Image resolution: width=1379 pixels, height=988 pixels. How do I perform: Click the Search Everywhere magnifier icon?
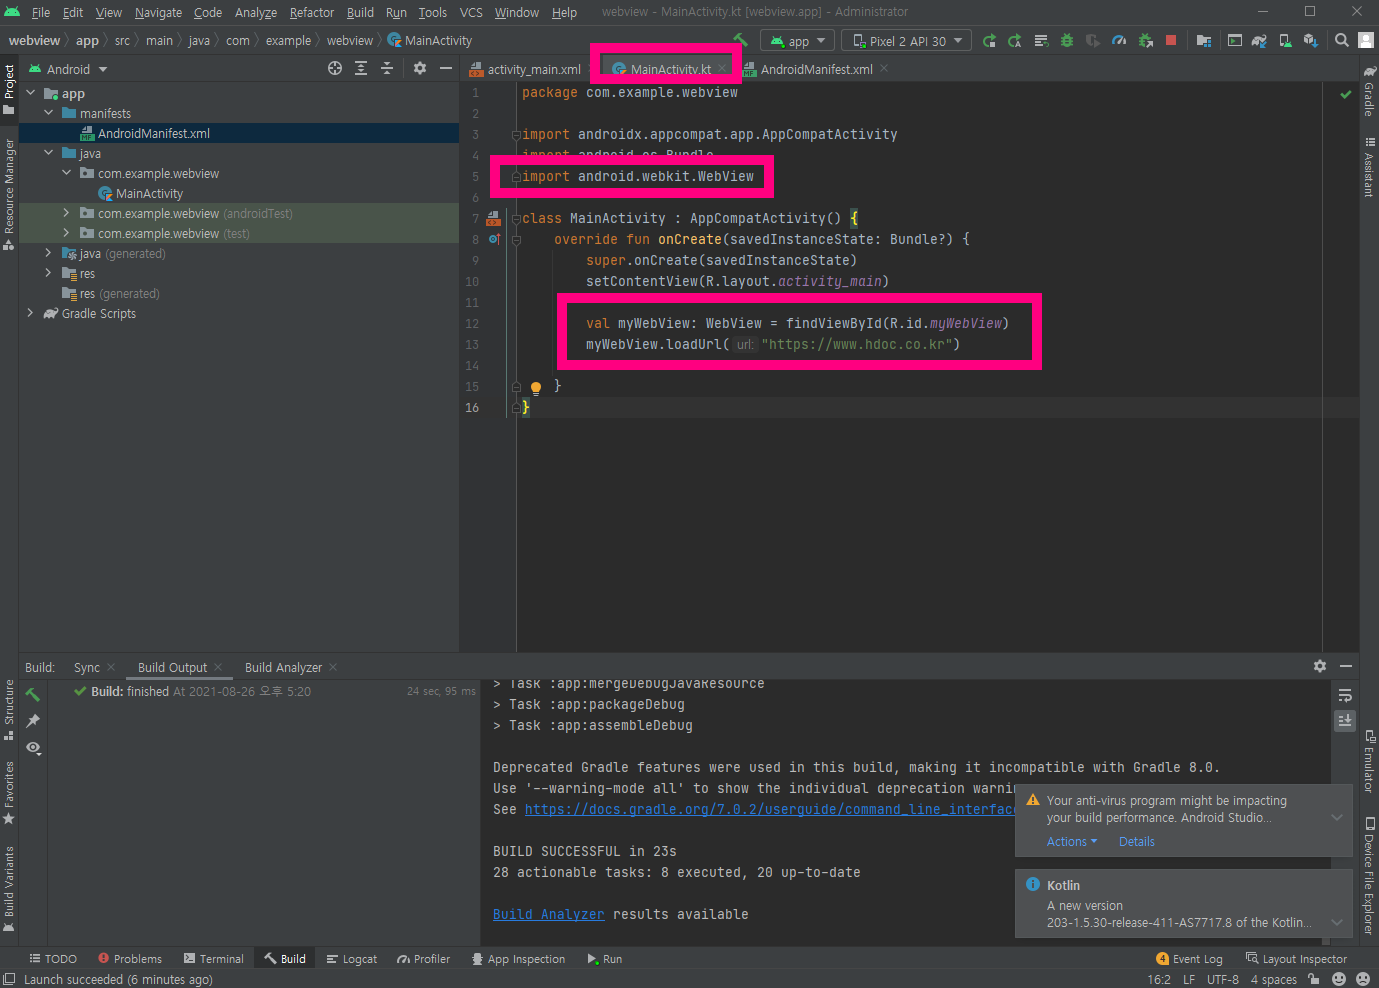(x=1342, y=41)
